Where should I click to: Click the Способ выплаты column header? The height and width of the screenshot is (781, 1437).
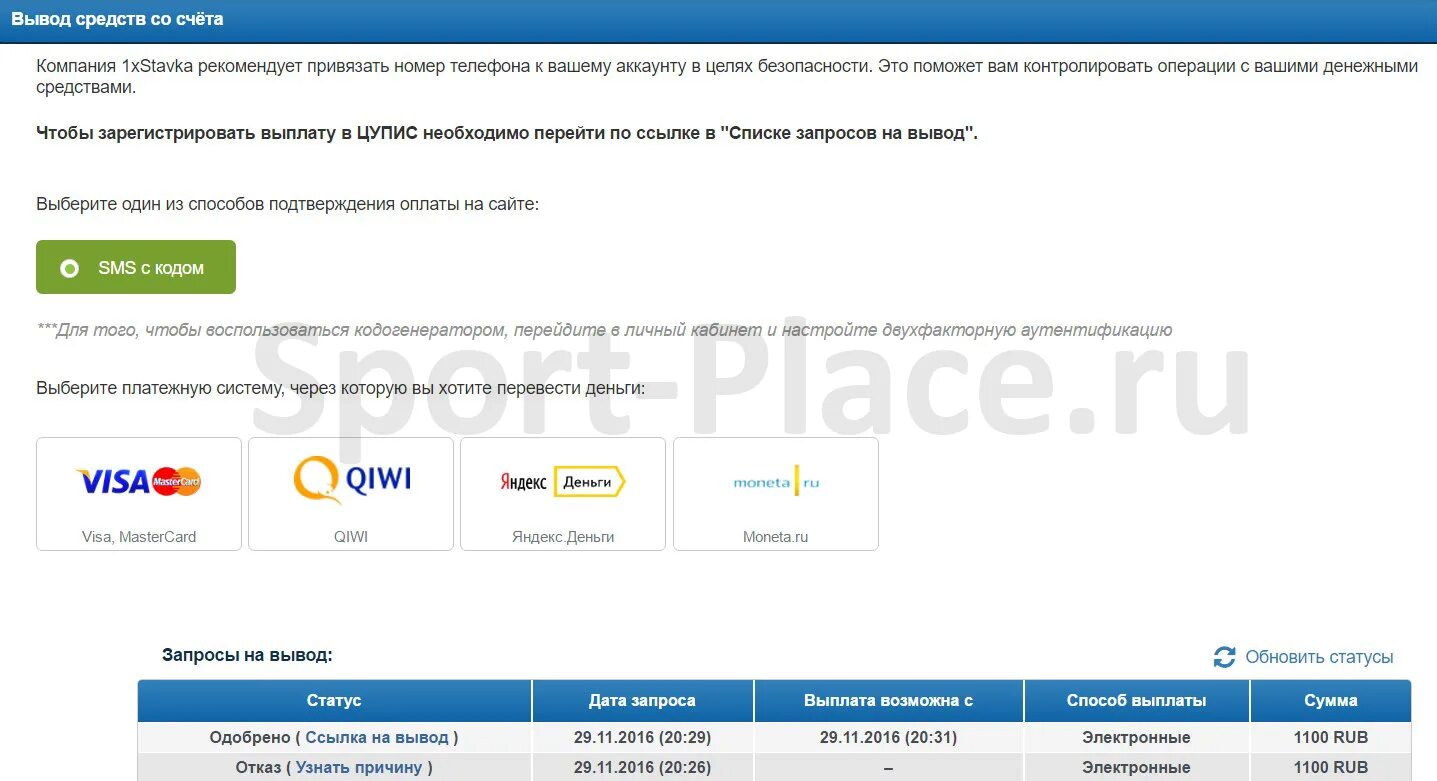[x=1136, y=700]
